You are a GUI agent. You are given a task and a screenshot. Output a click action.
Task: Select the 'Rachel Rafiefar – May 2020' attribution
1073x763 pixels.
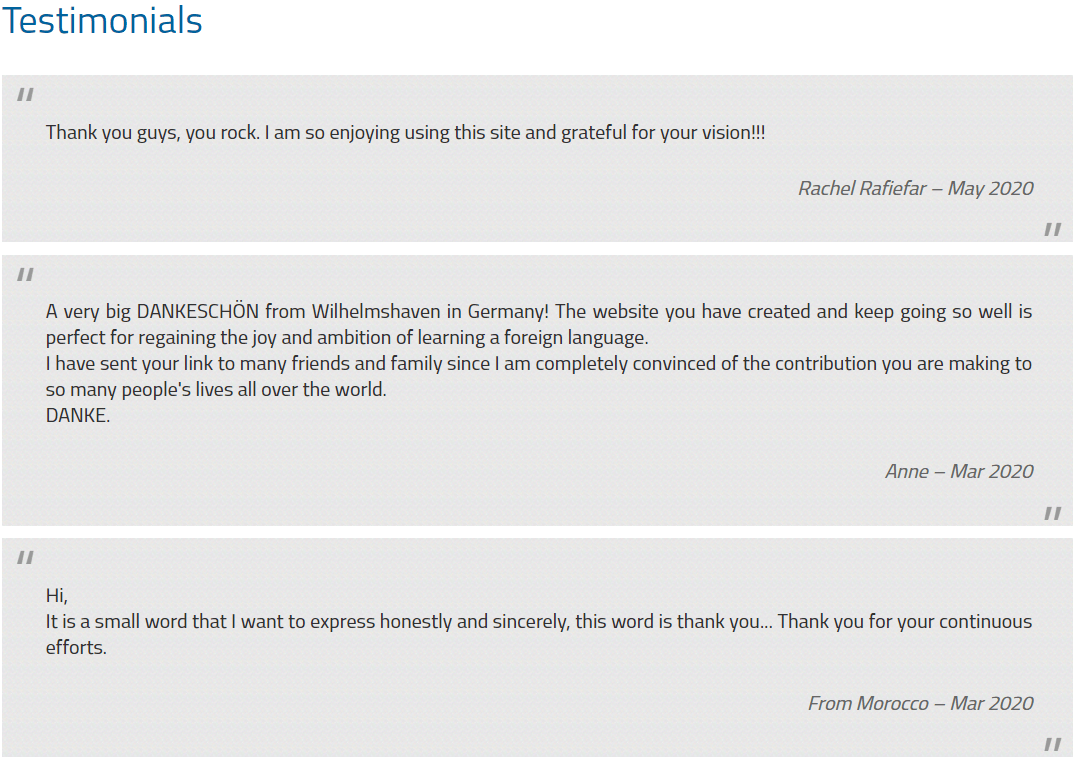[916, 188]
